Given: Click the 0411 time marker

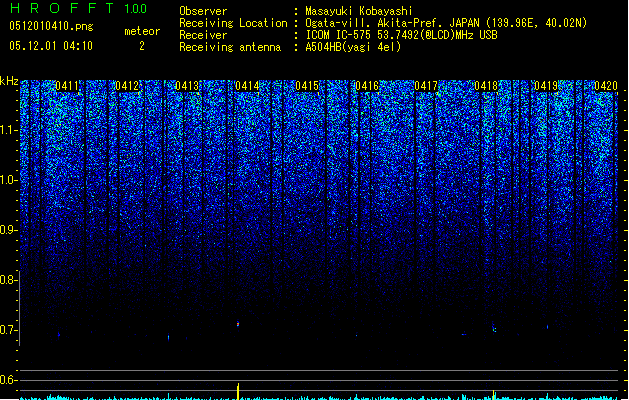Looking at the screenshot, I should pos(67,86).
